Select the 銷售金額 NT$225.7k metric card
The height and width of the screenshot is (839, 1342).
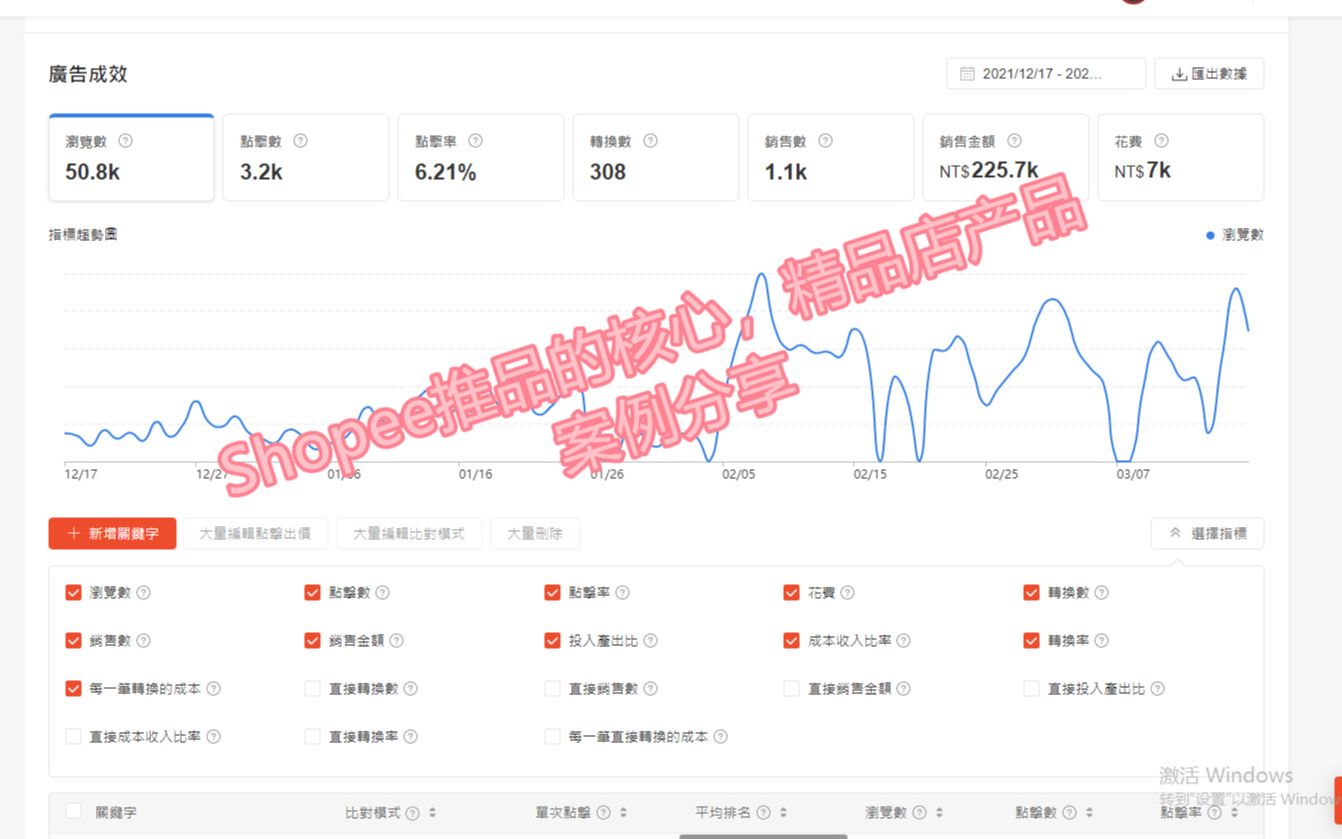[1006, 158]
